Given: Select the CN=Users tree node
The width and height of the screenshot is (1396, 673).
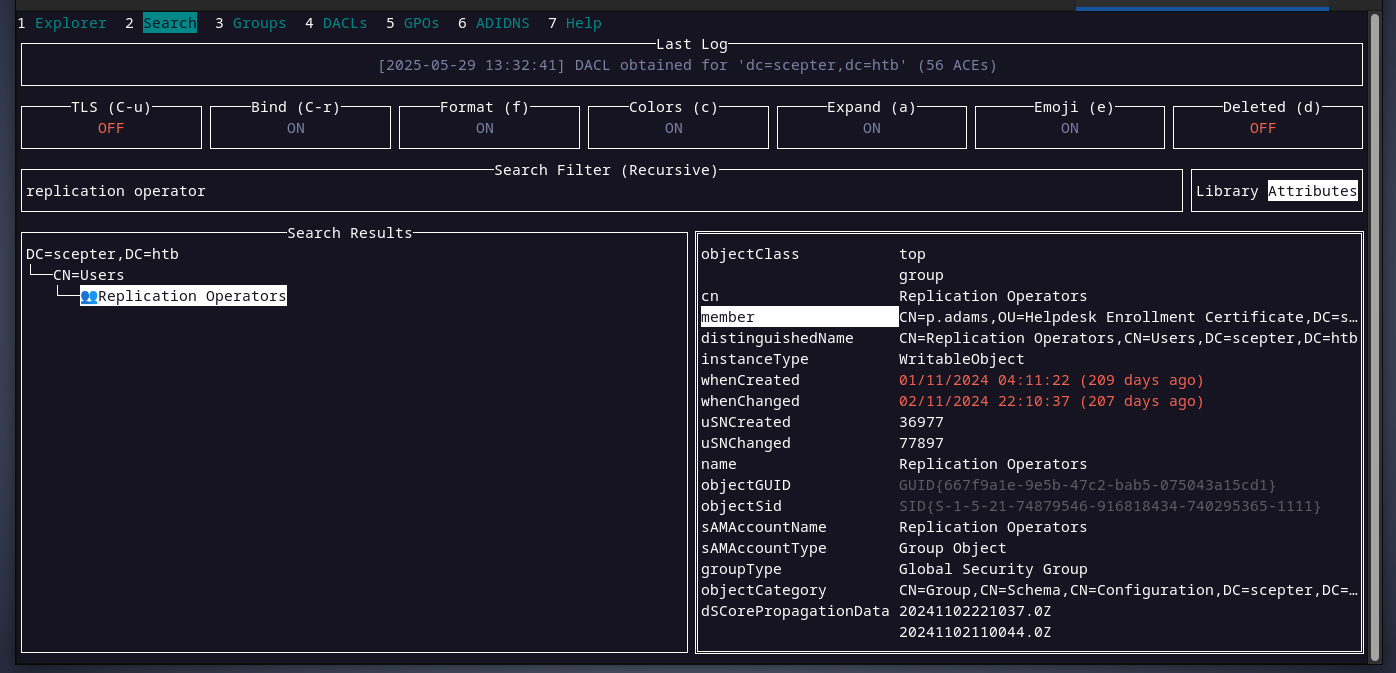Looking at the screenshot, I should click(88, 275).
